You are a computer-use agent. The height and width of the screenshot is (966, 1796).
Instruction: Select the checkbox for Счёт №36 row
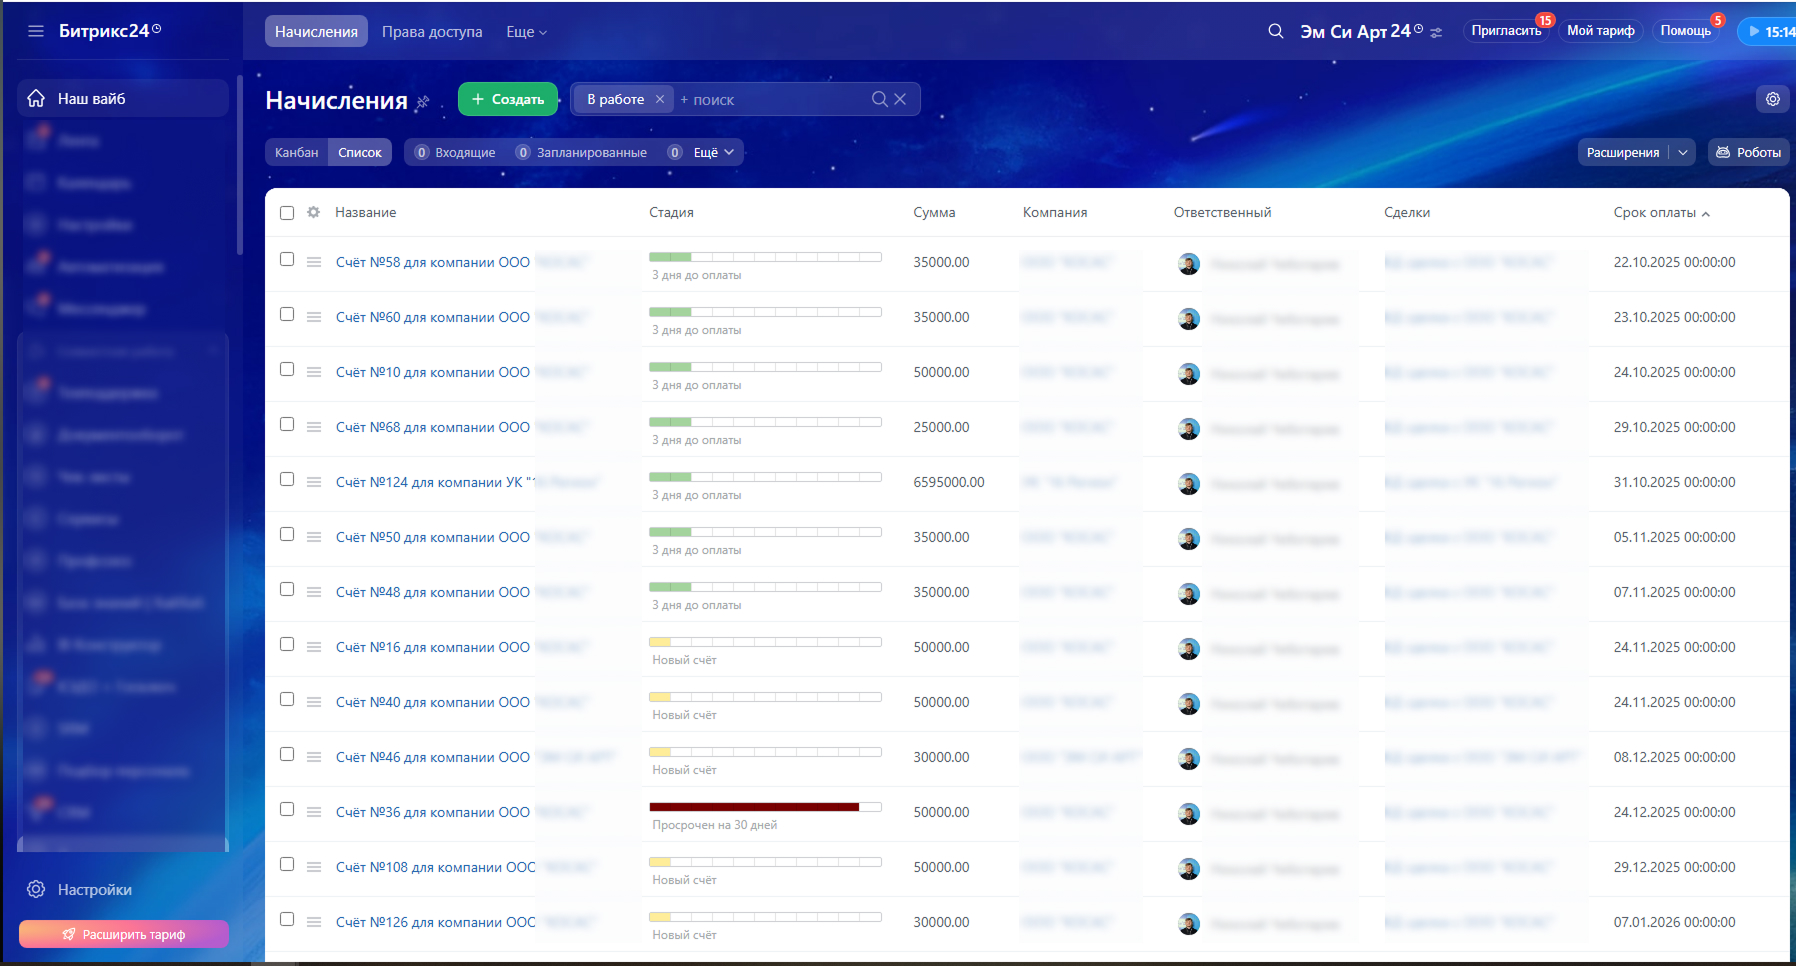[x=287, y=809]
